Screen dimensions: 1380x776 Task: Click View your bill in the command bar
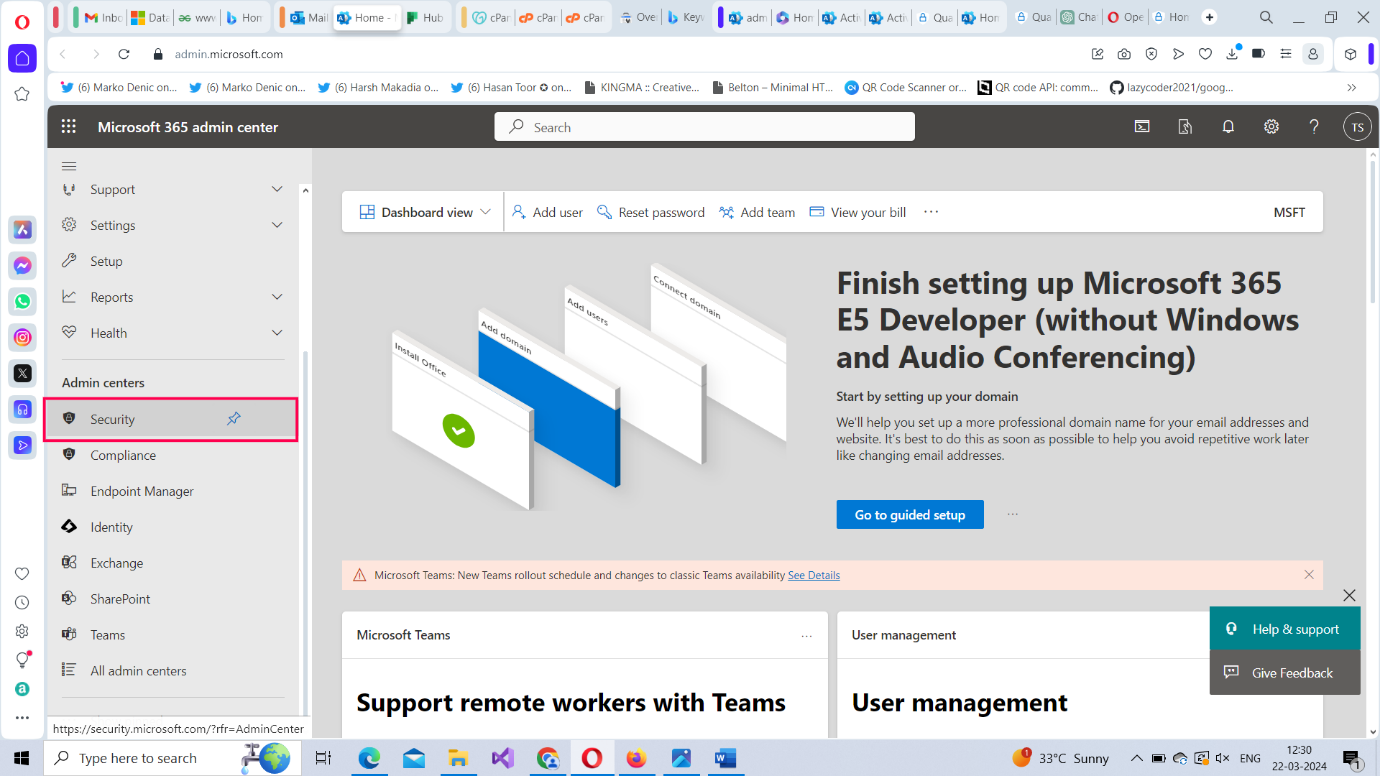point(858,212)
